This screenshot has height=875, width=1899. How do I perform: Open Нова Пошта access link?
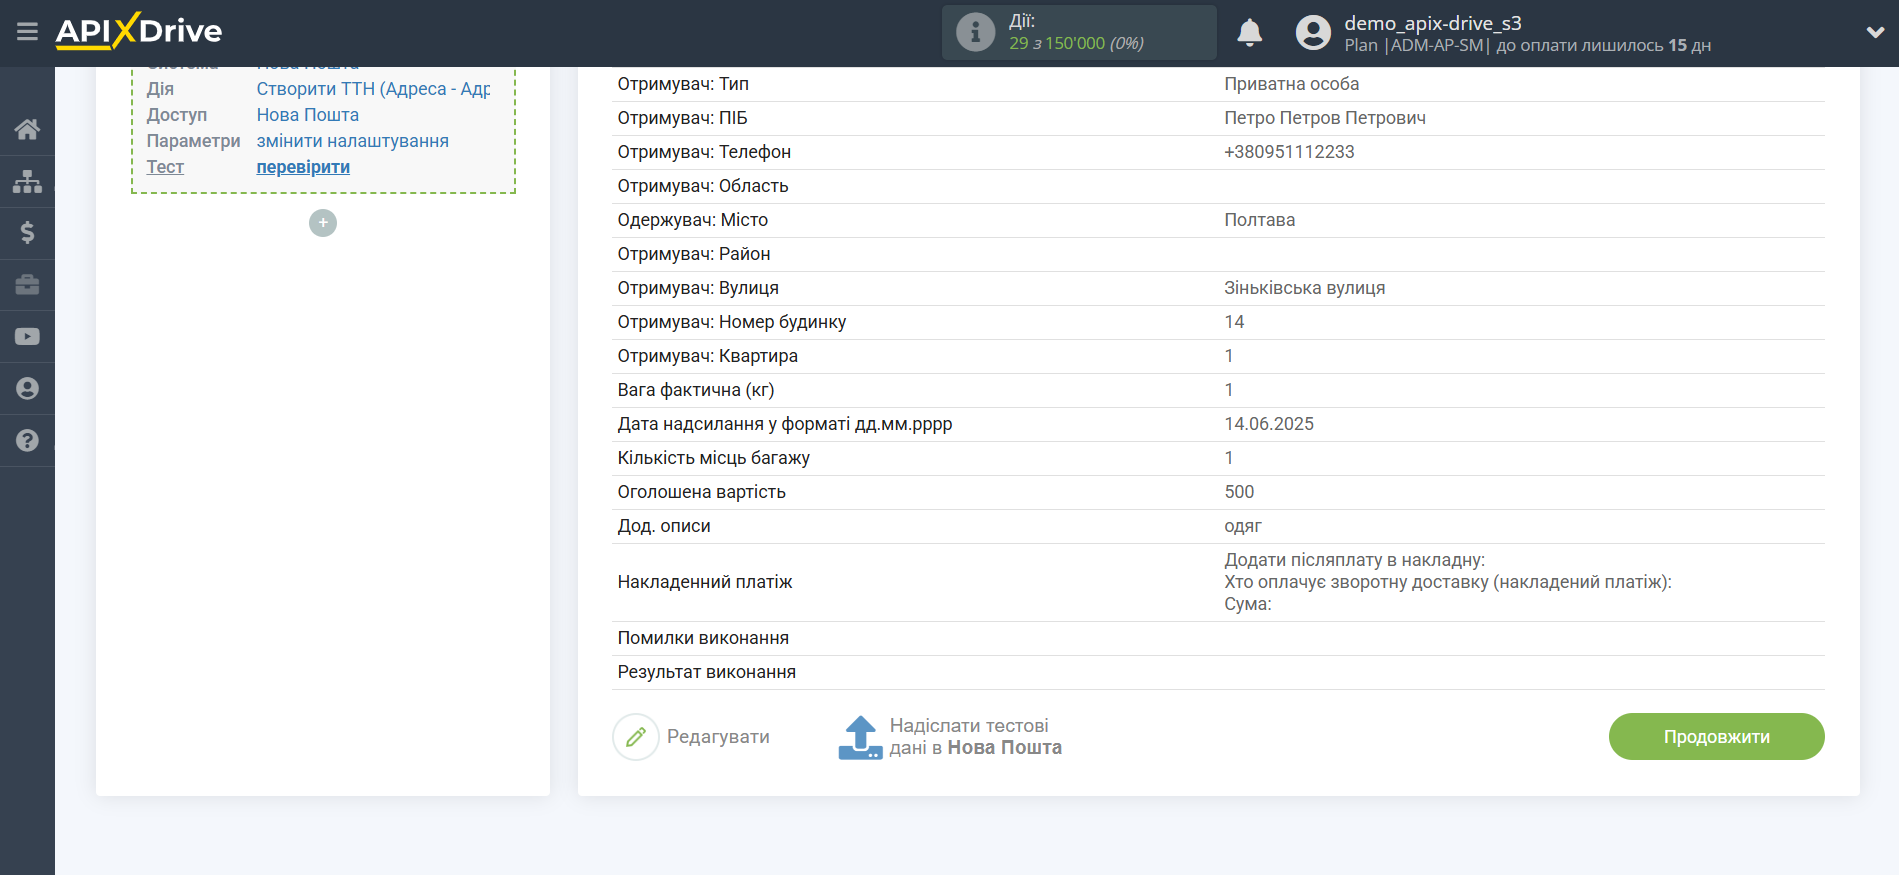tap(307, 115)
